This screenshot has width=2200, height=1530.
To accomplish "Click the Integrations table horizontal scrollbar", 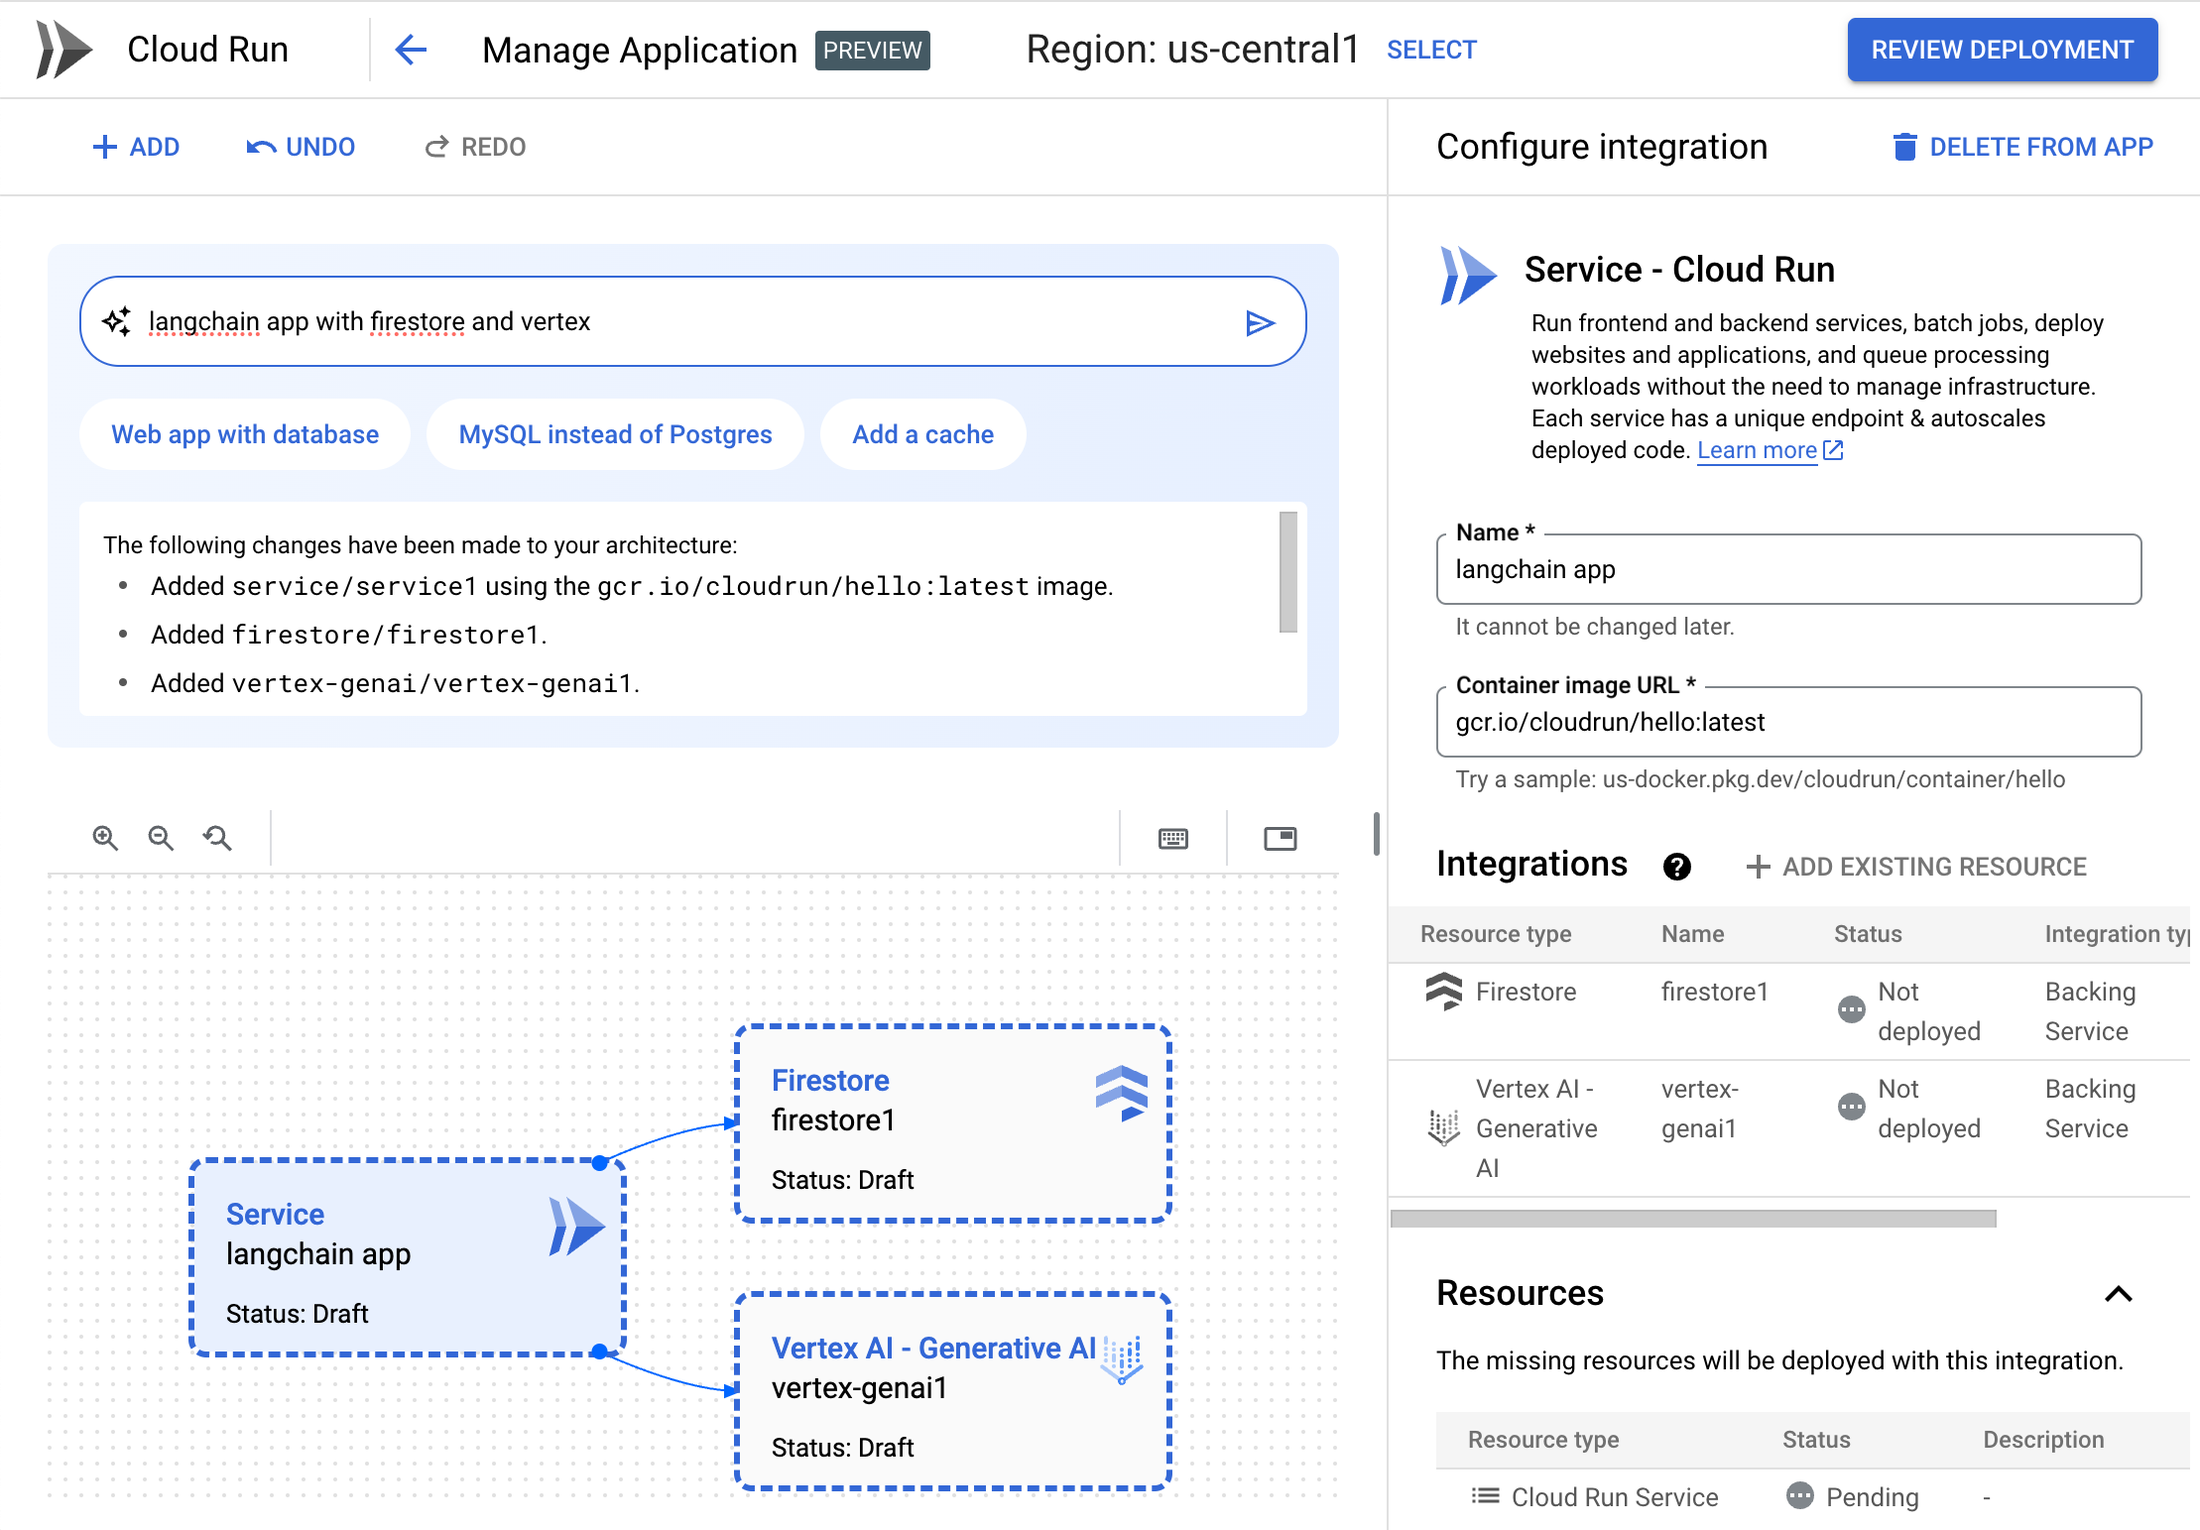I will [1693, 1218].
